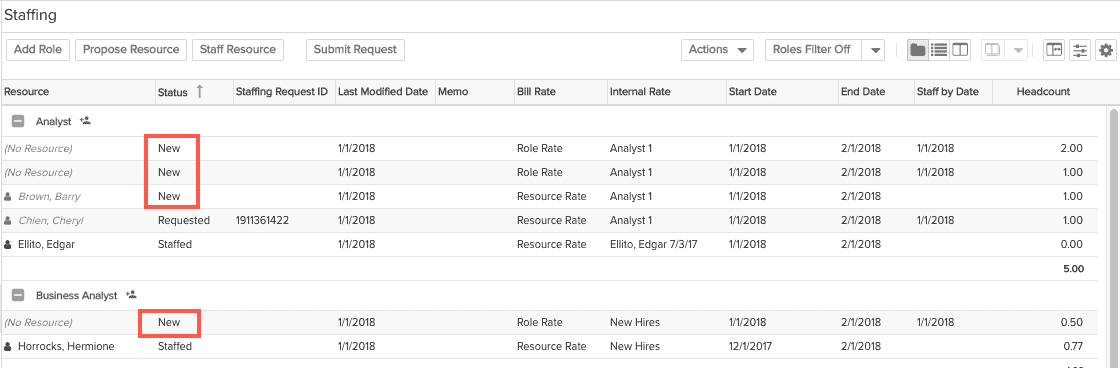Click Staffed status for Horrocks, Hermione
1120x368 pixels.
pyautogui.click(x=174, y=347)
